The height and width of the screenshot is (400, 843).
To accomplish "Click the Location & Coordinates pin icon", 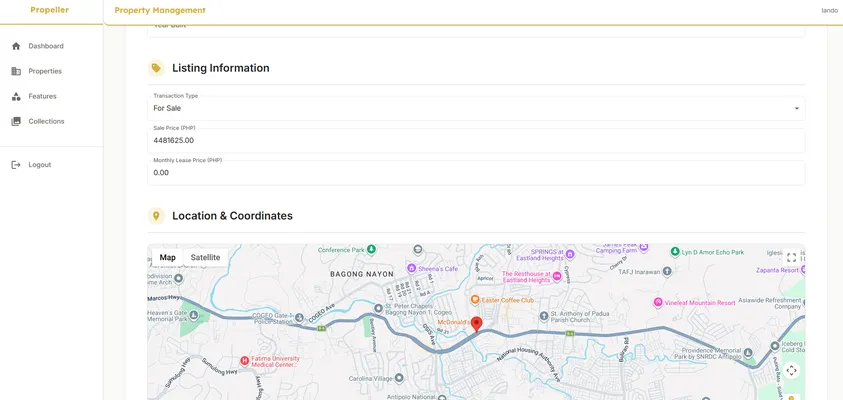I will point(156,216).
